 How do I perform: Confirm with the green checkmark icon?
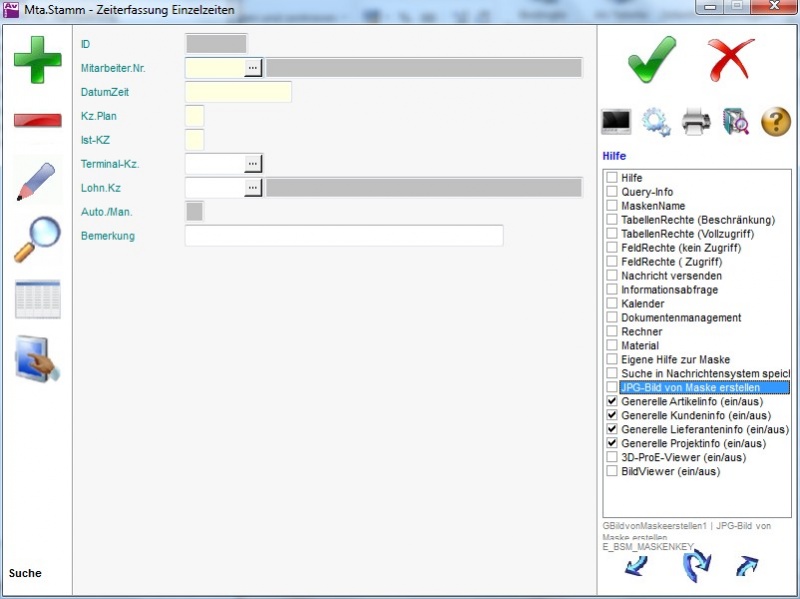point(652,60)
